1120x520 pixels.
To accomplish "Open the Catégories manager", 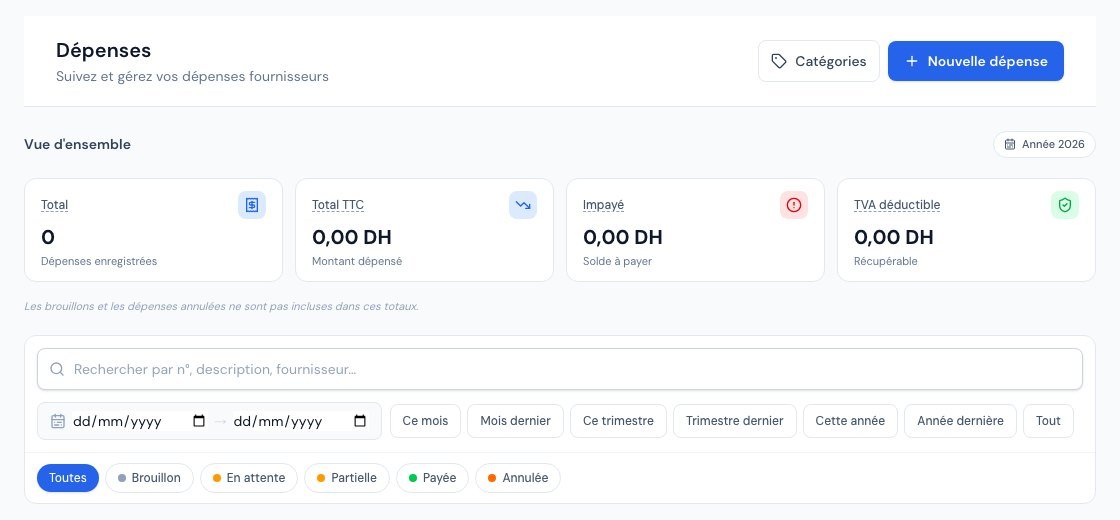I will (x=819, y=61).
